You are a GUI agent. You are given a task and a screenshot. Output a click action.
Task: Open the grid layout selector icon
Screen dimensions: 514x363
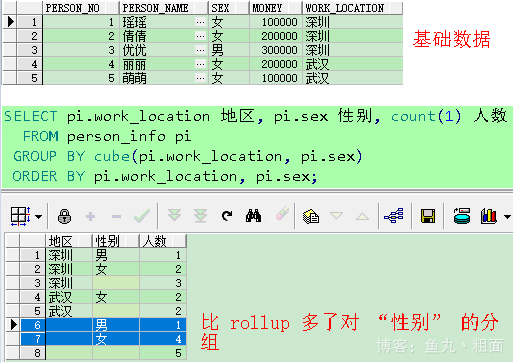coord(21,216)
